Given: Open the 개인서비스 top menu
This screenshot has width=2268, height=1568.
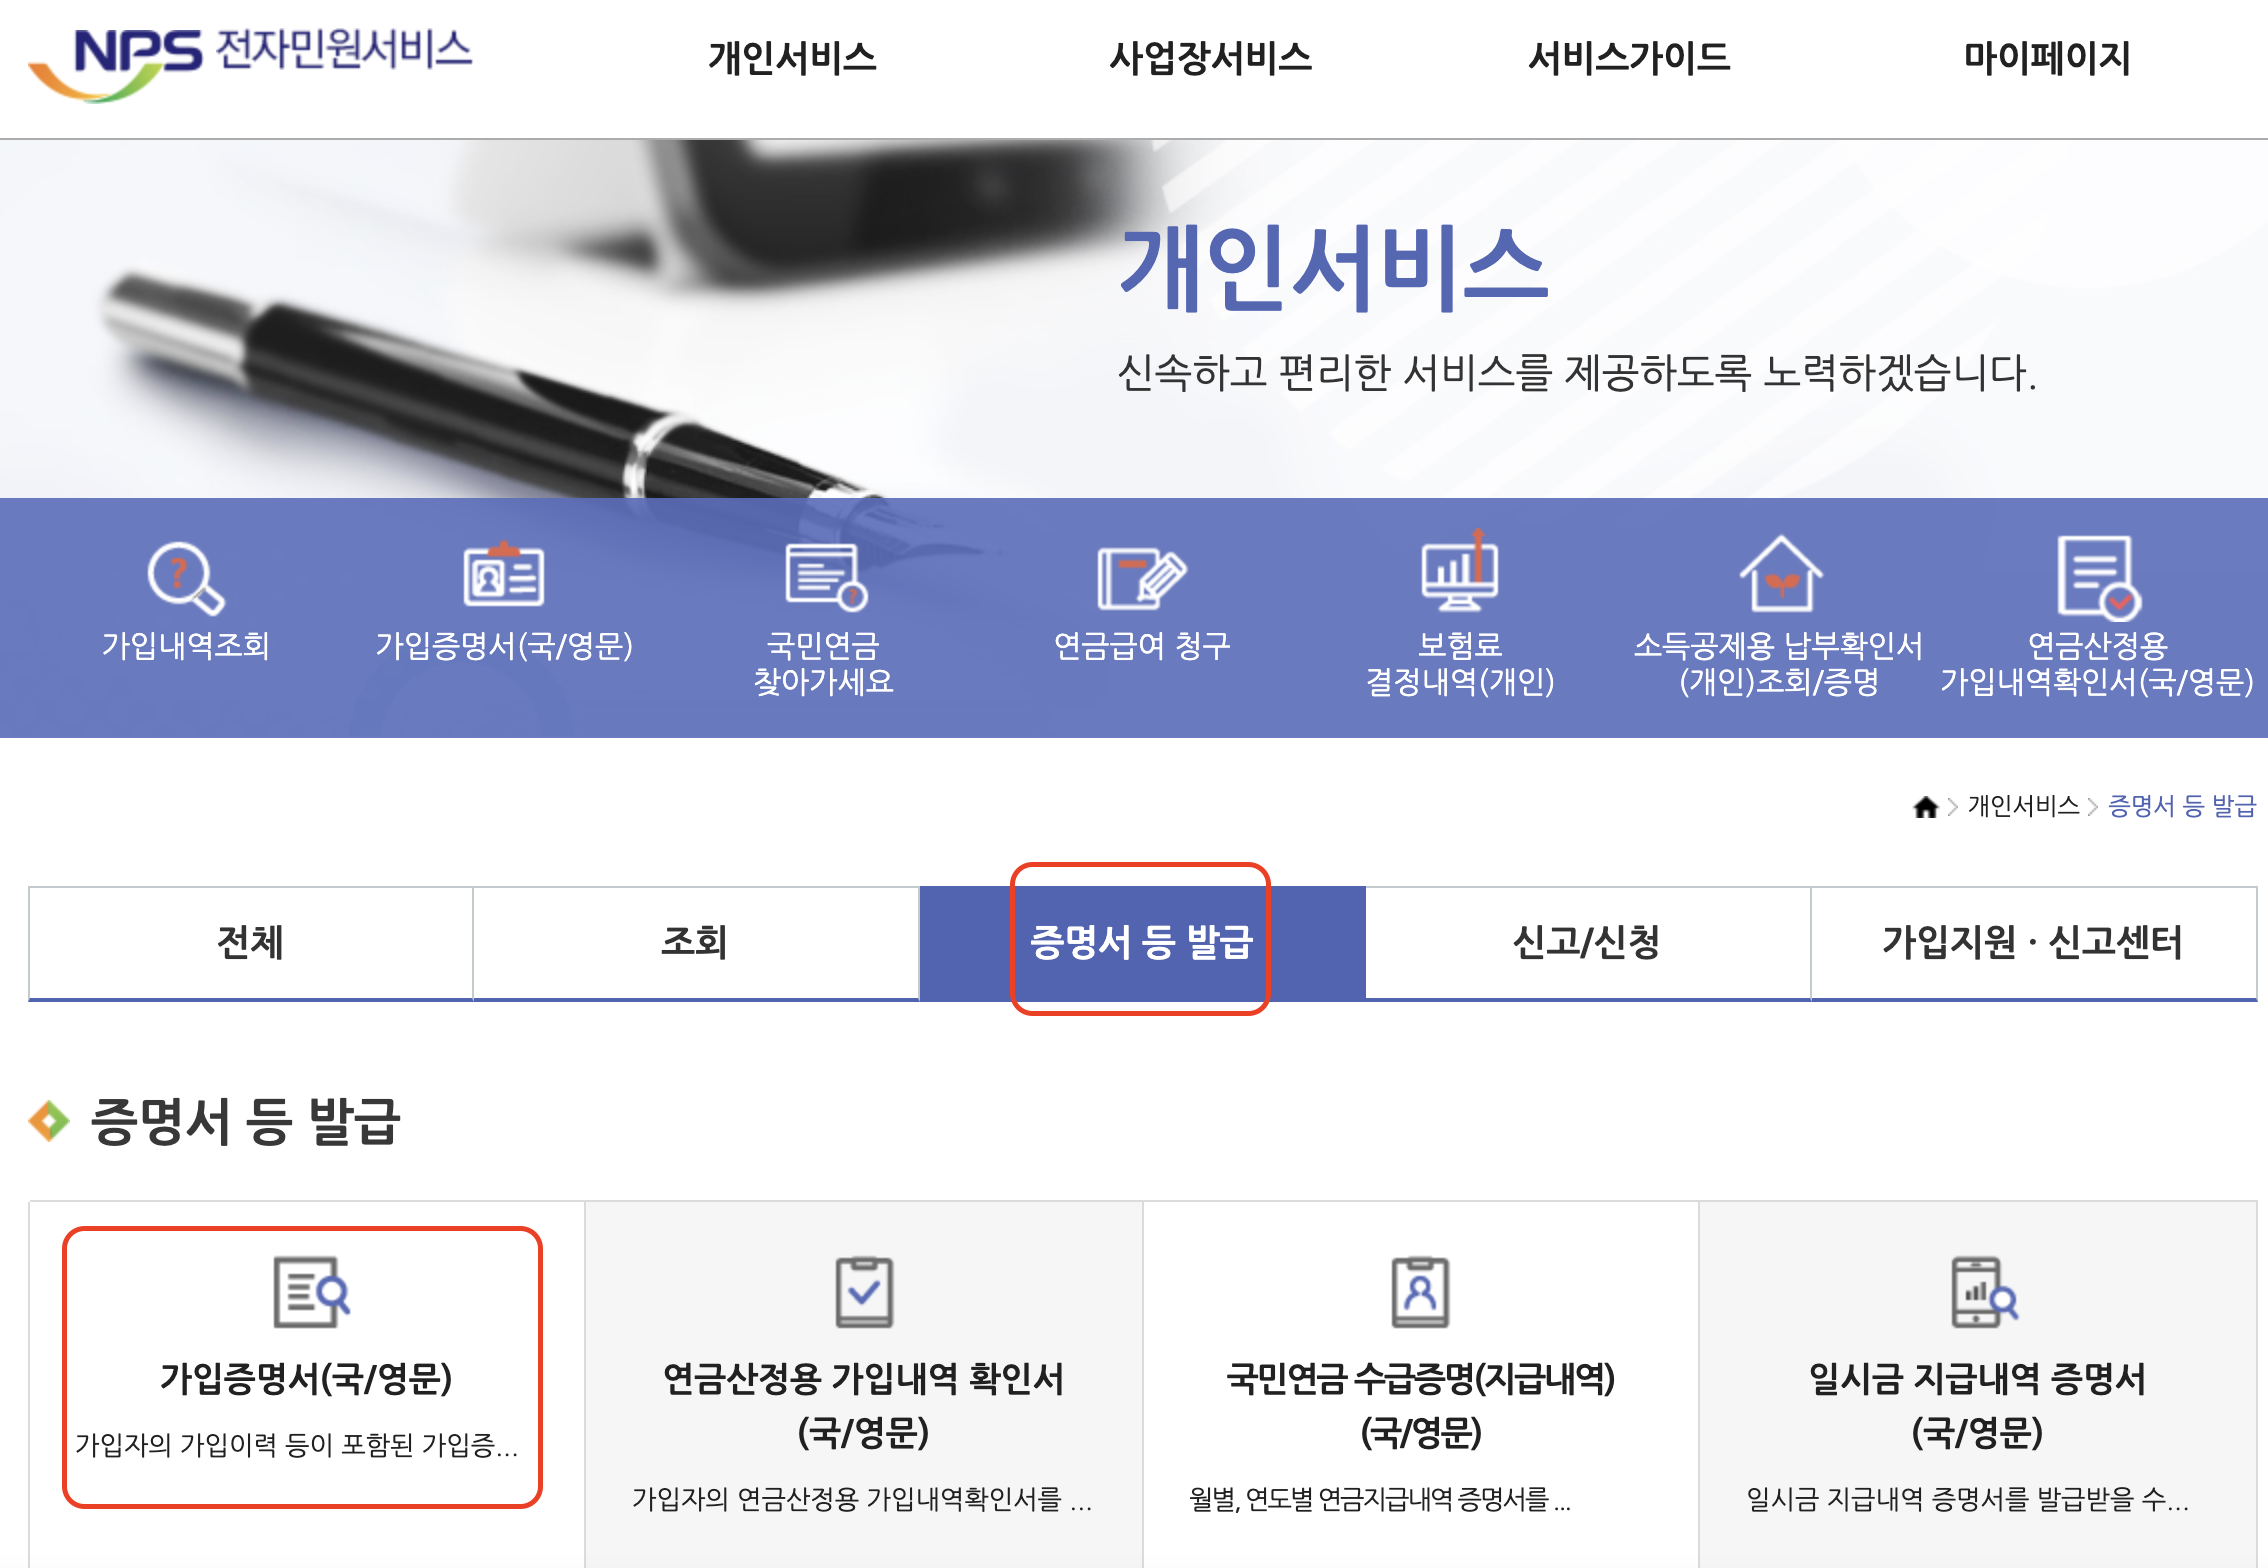Looking at the screenshot, I should click(792, 58).
